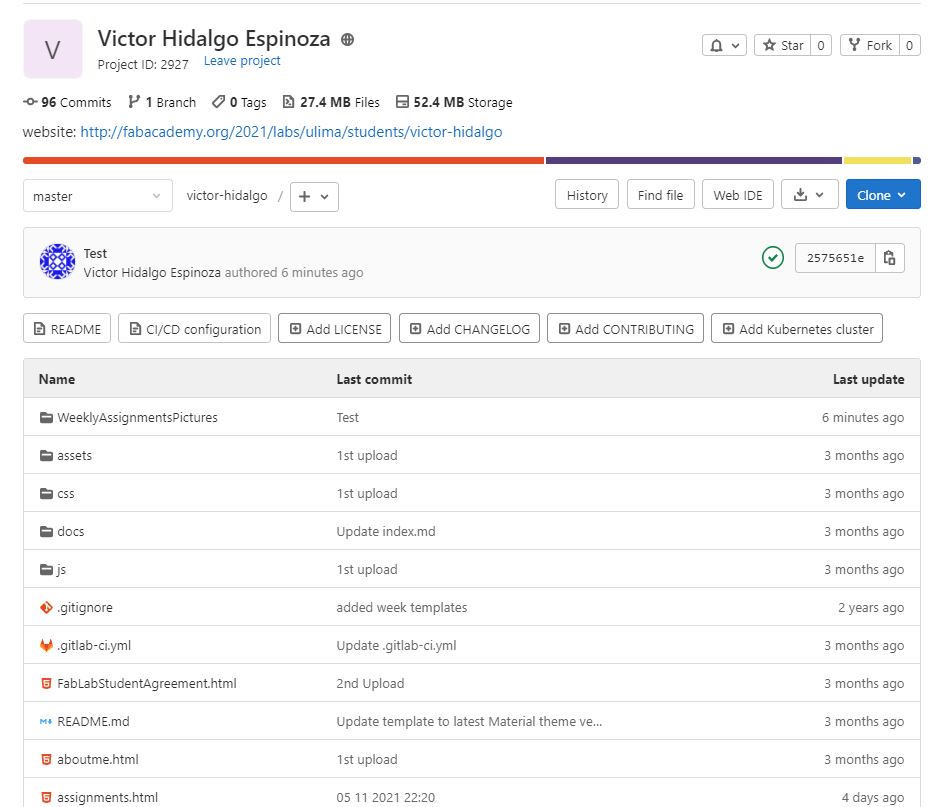The image size is (942, 807).
Task: Click Leave project link
Action: pyautogui.click(x=242, y=61)
